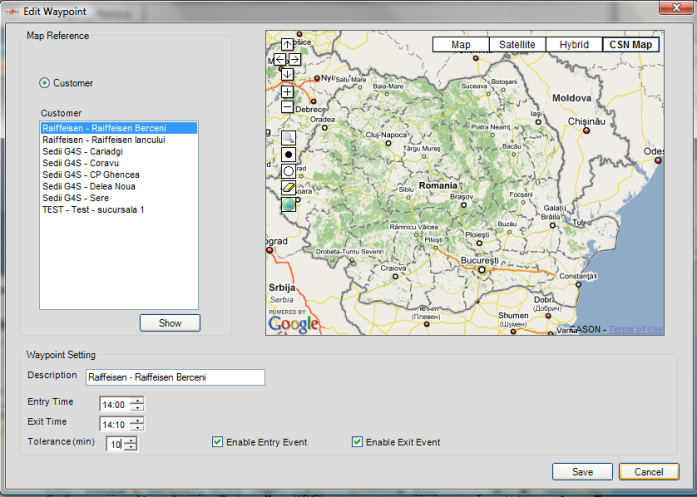
Task: Select TEST - Test - sucursala 1
Action: [119, 209]
